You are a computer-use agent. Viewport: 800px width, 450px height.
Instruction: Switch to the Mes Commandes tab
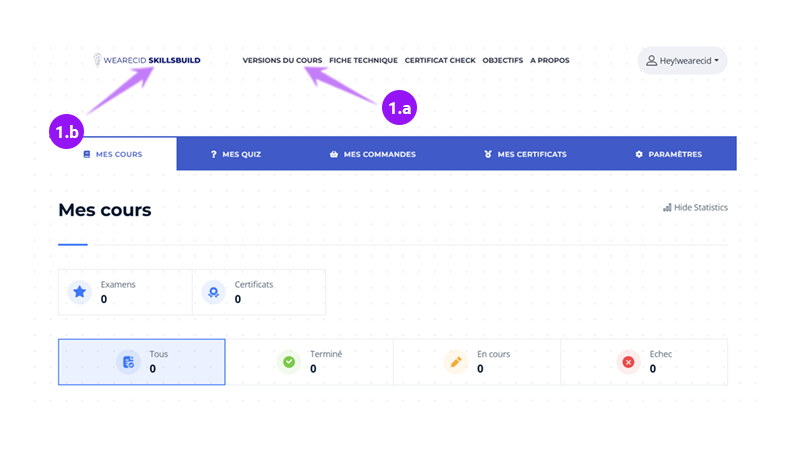click(373, 154)
